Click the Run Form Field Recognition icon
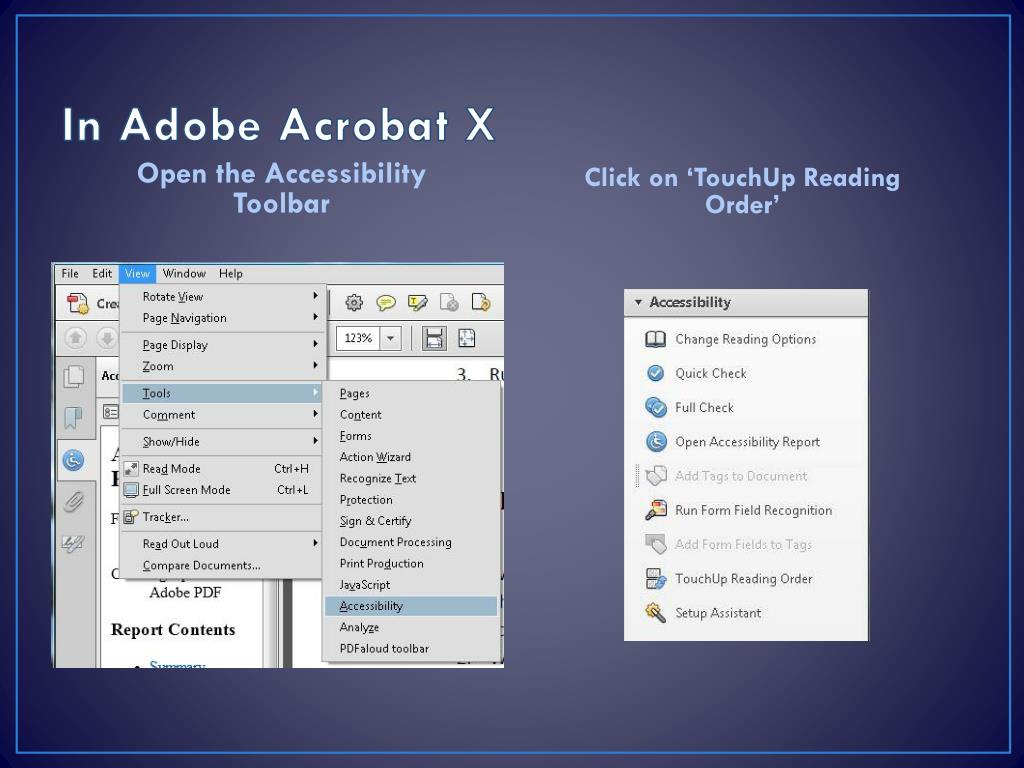The height and width of the screenshot is (768, 1024). (656, 510)
